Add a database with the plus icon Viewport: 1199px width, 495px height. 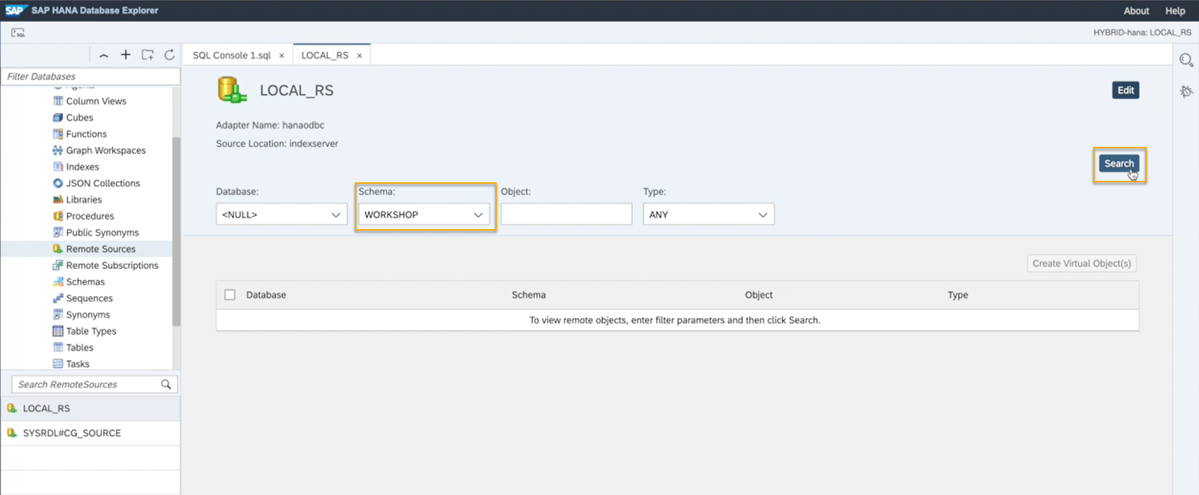[x=126, y=55]
